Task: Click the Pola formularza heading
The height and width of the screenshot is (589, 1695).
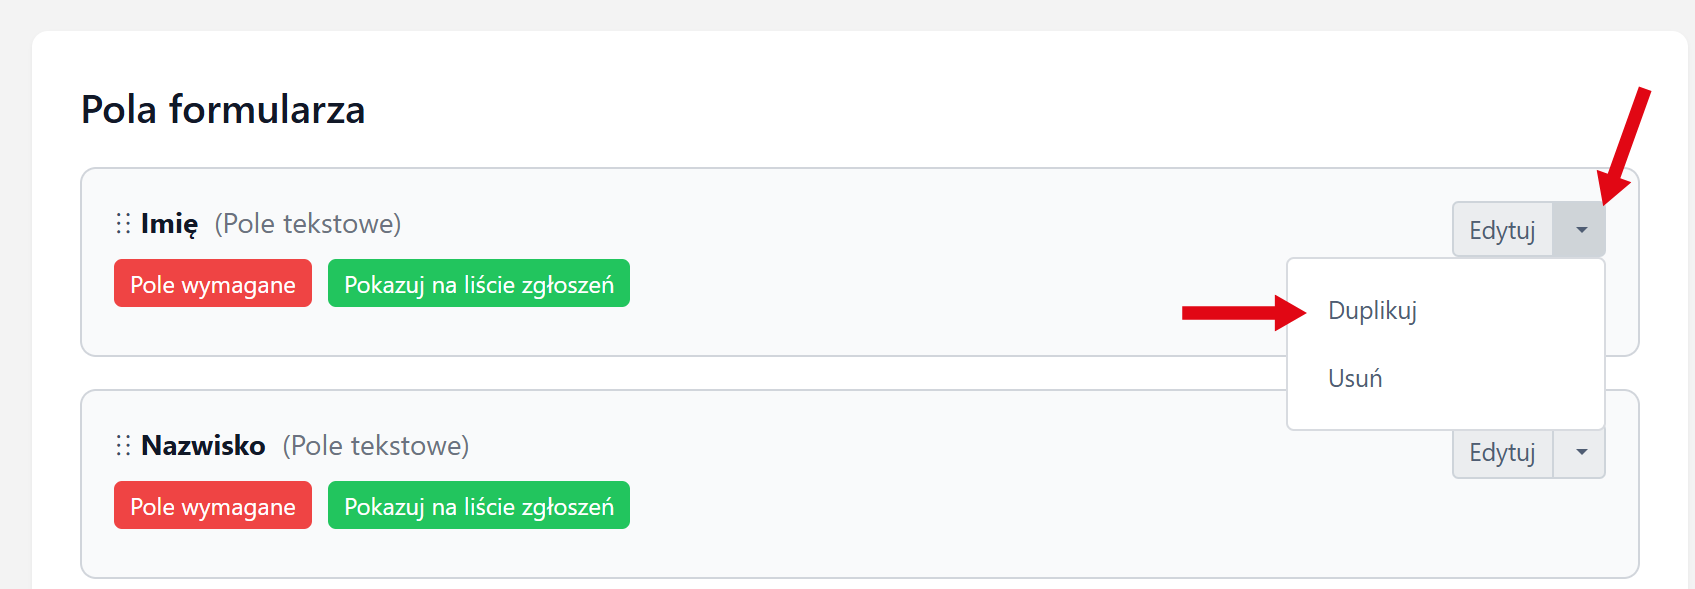Action: [x=223, y=110]
